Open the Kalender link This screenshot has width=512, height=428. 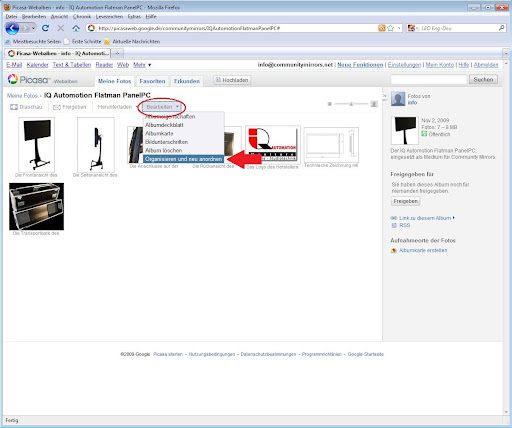tap(37, 65)
